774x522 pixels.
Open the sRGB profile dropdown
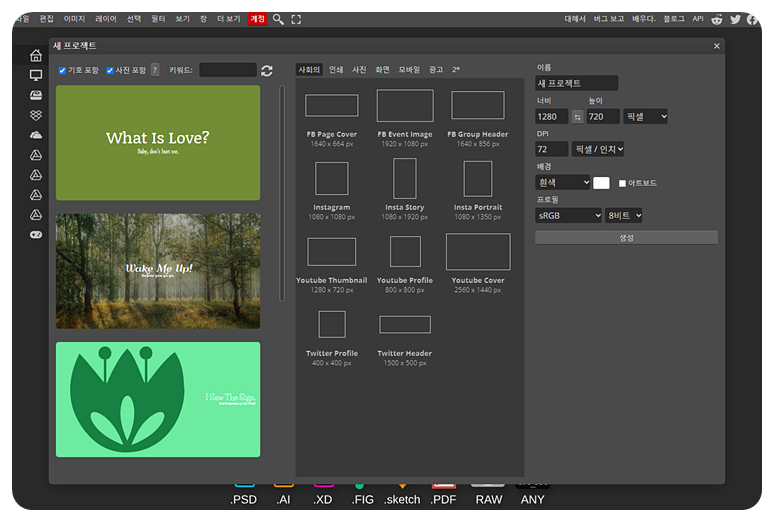[x=568, y=215]
